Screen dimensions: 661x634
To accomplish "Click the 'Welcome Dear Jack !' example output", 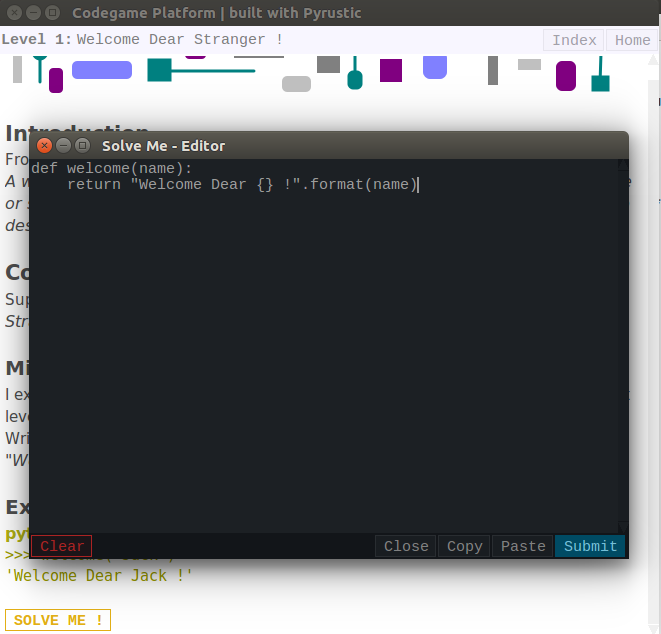I will point(99,575).
